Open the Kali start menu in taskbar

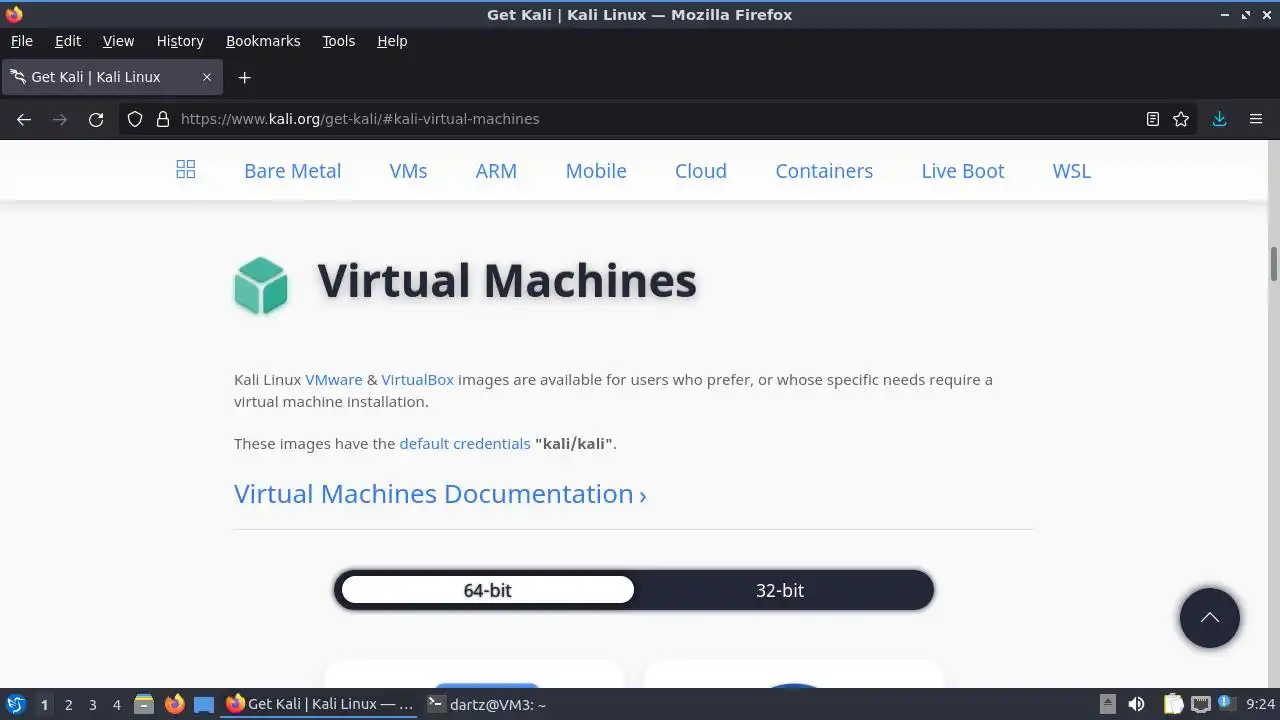(15, 704)
